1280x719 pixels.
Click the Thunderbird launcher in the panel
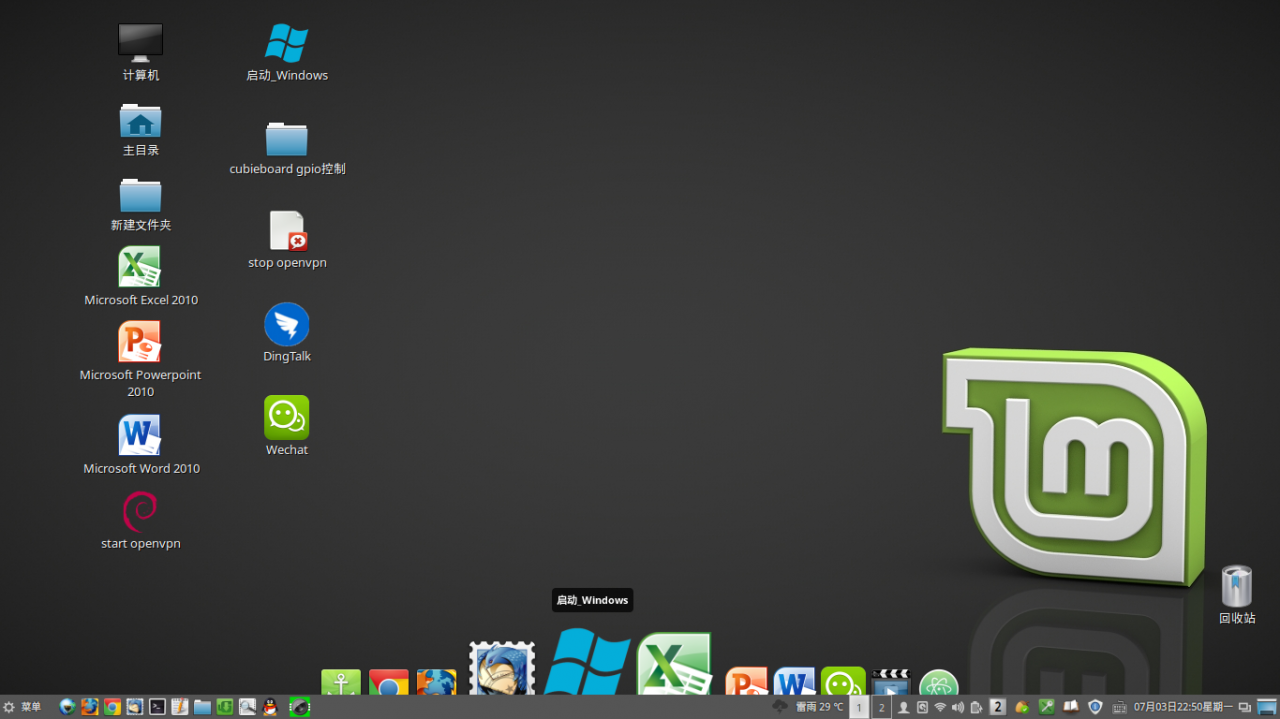(x=135, y=707)
